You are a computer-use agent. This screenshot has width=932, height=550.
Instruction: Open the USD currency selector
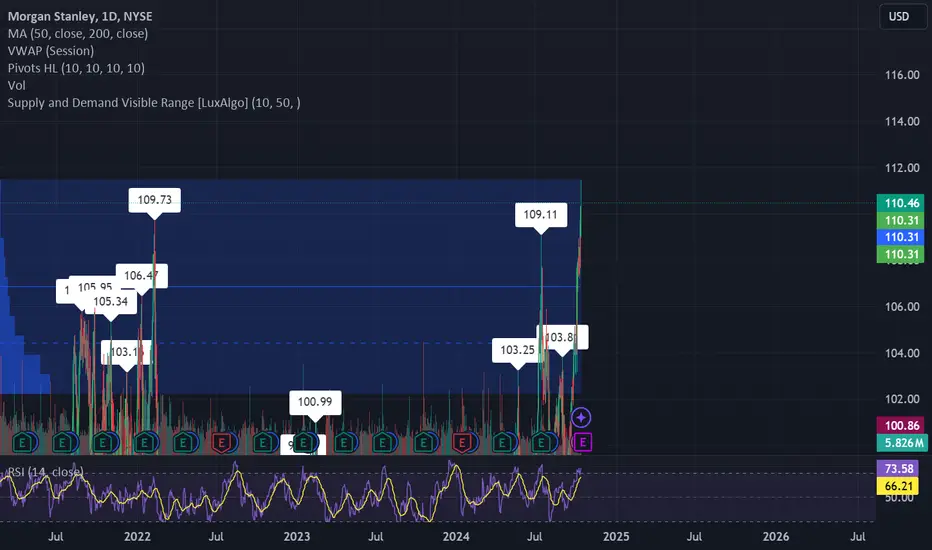coord(902,17)
